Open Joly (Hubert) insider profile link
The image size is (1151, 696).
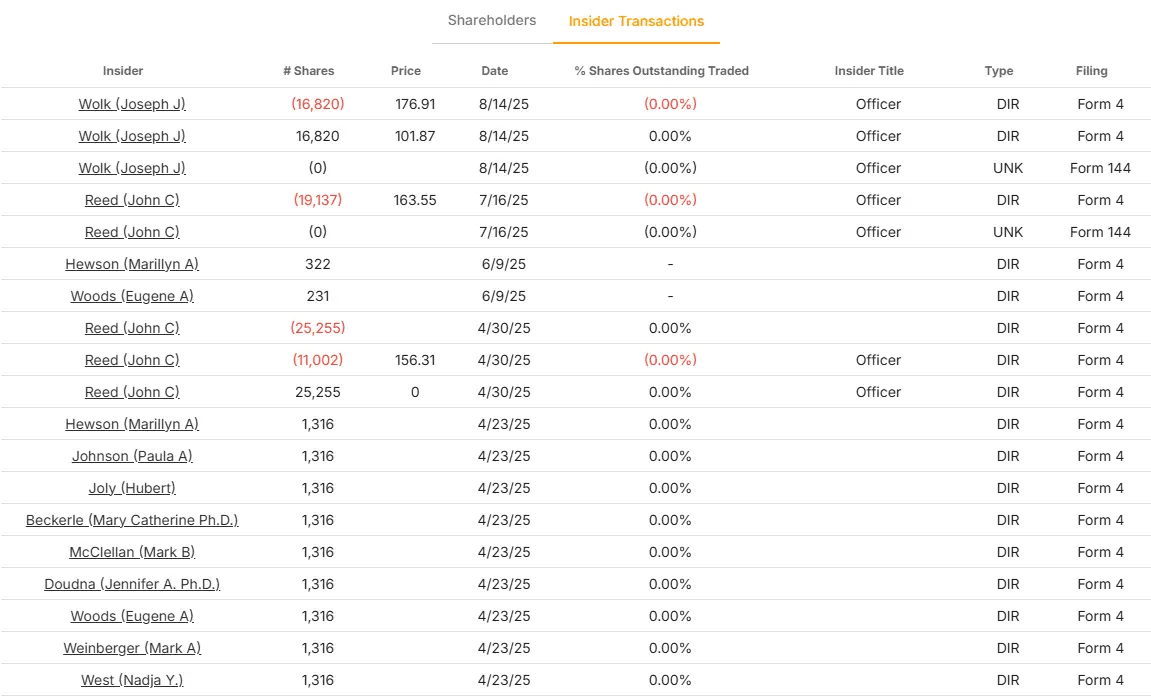[x=132, y=488]
